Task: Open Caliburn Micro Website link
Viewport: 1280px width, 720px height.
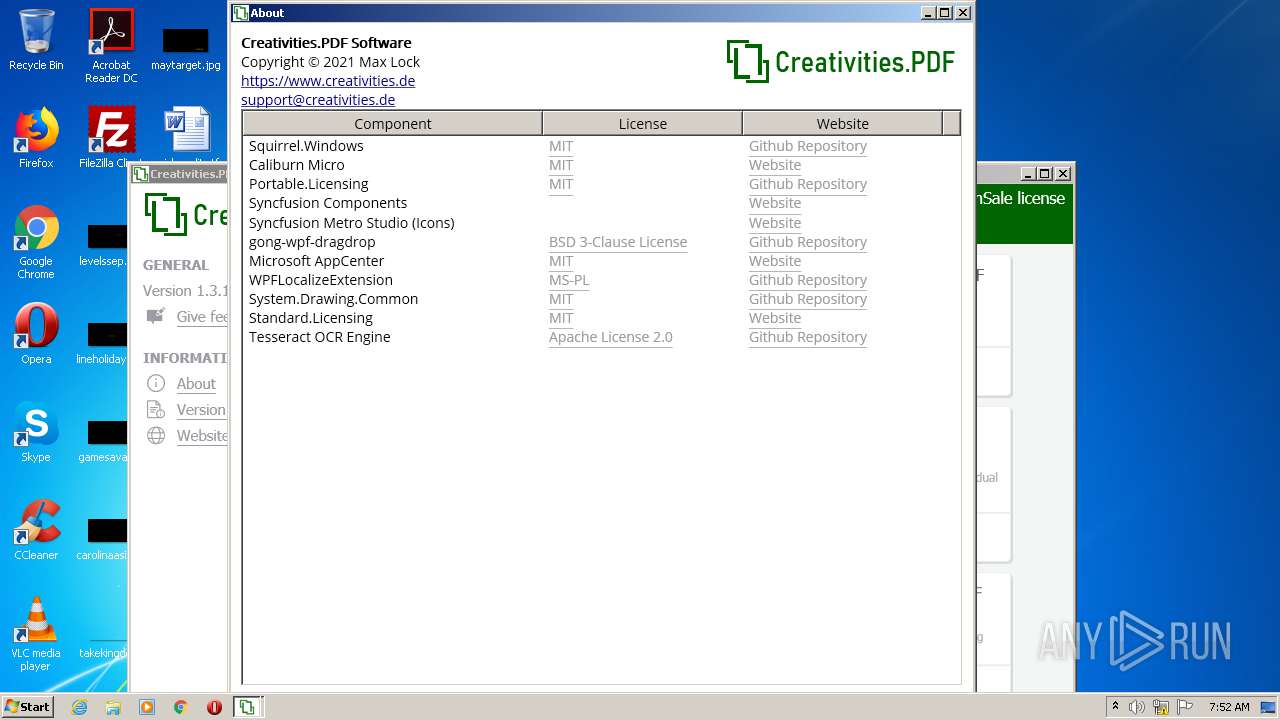Action: point(775,165)
